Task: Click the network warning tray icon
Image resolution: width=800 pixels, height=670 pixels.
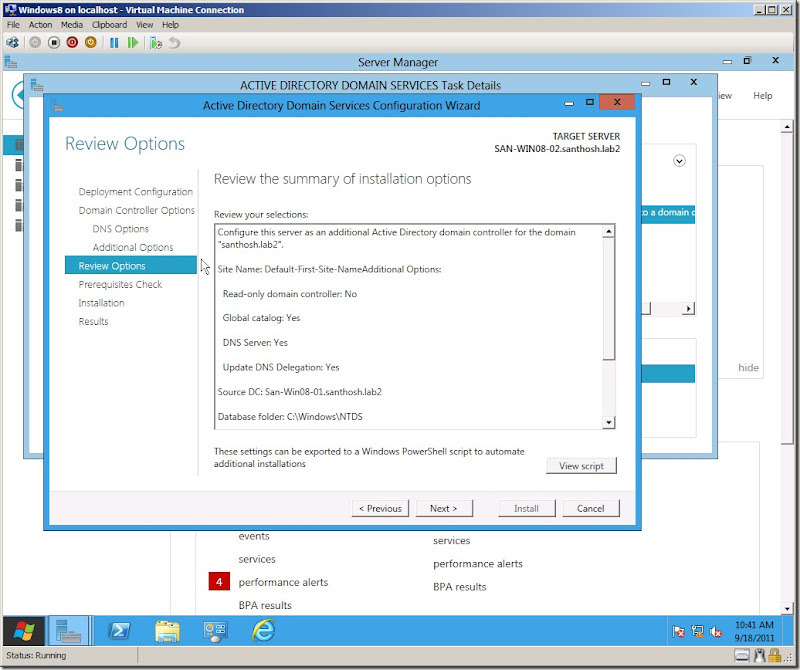Action: click(697, 632)
